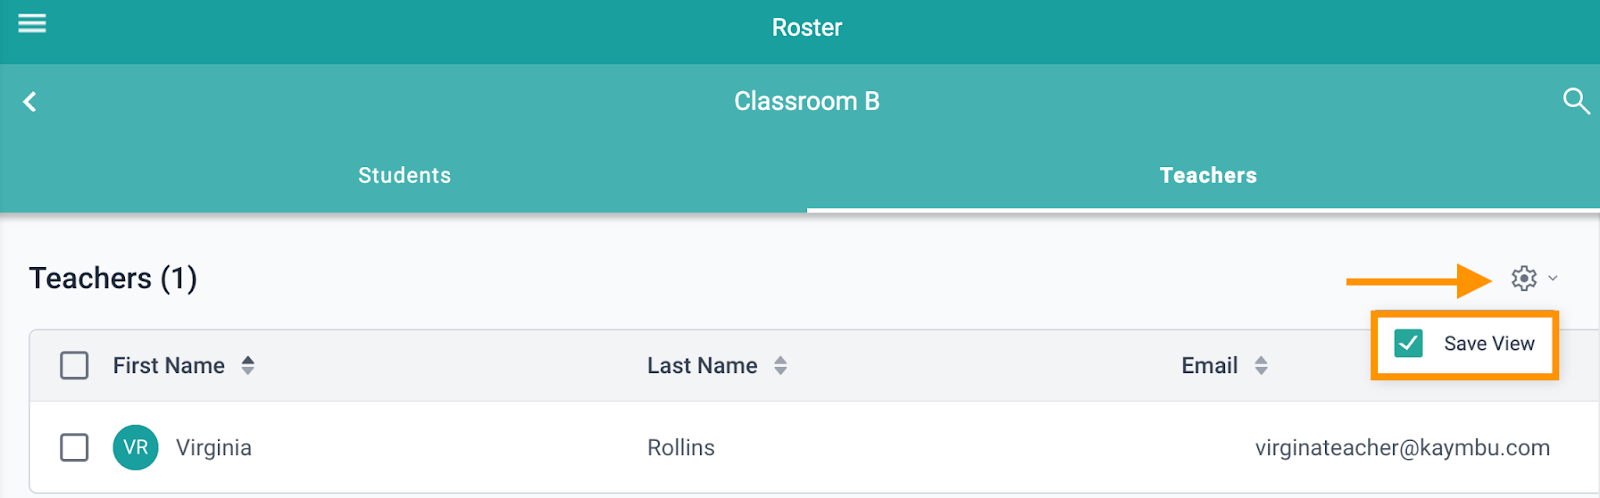Screen dimensions: 1600x498
Task: Sort by Last Name arrows icon
Action: click(x=781, y=366)
